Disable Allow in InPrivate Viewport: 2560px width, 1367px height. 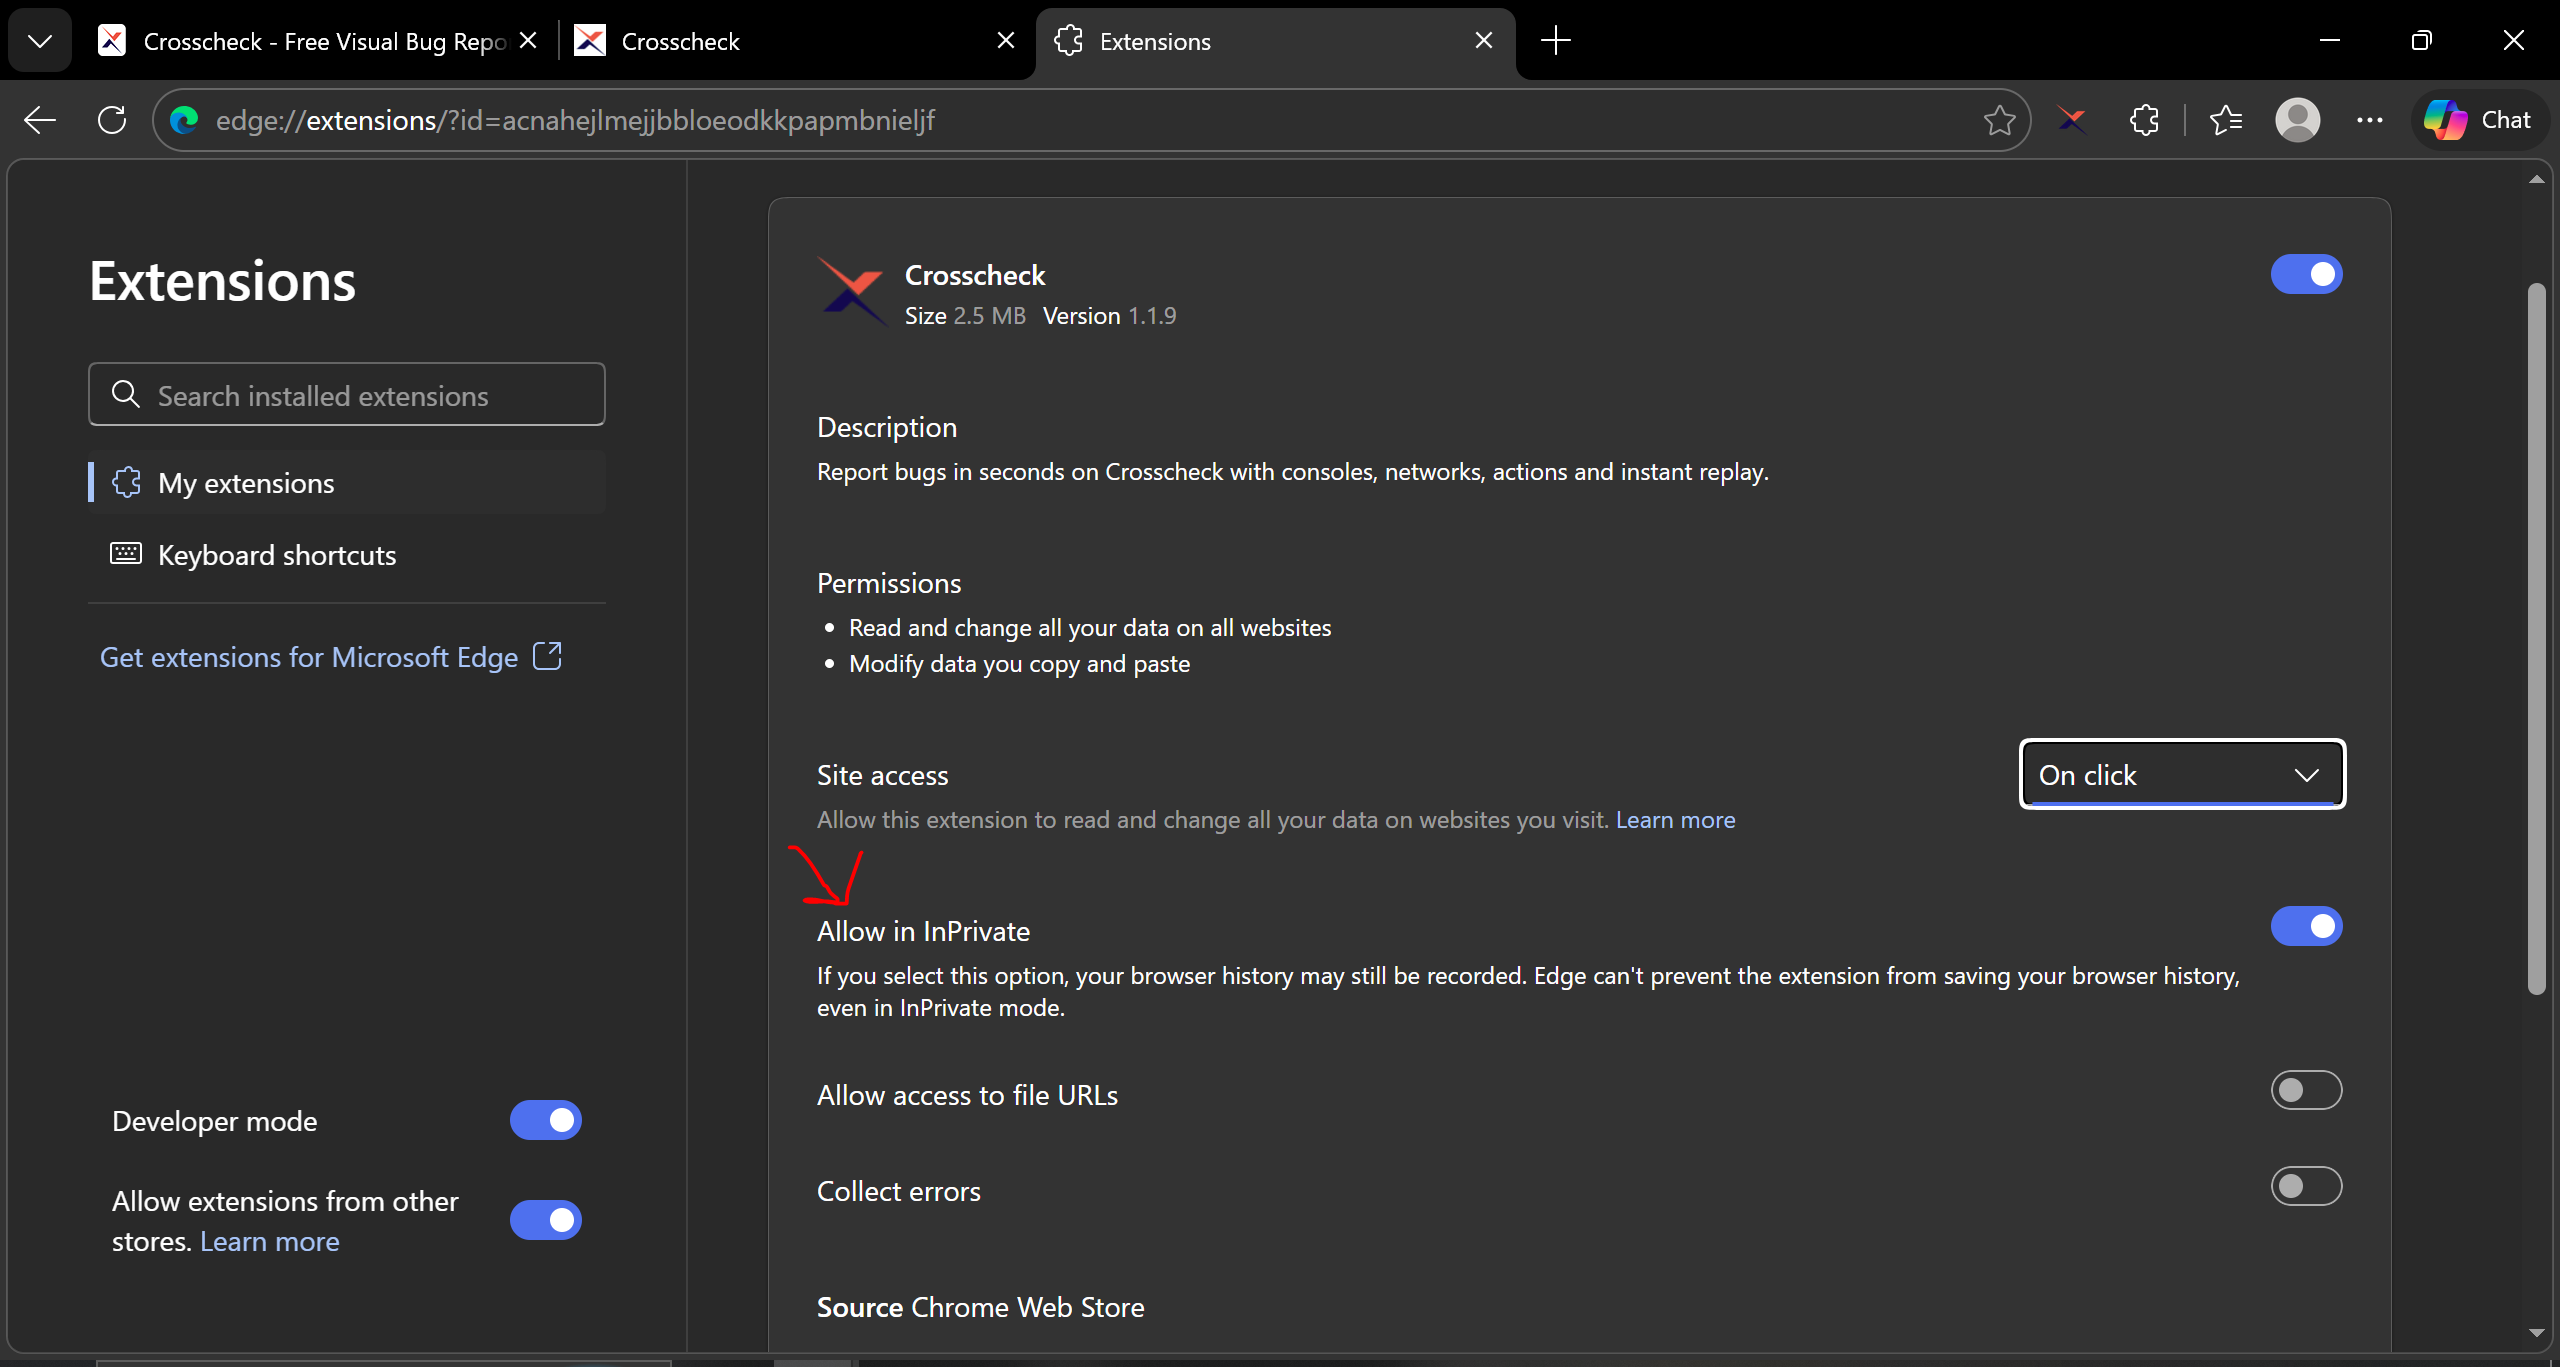click(2306, 925)
